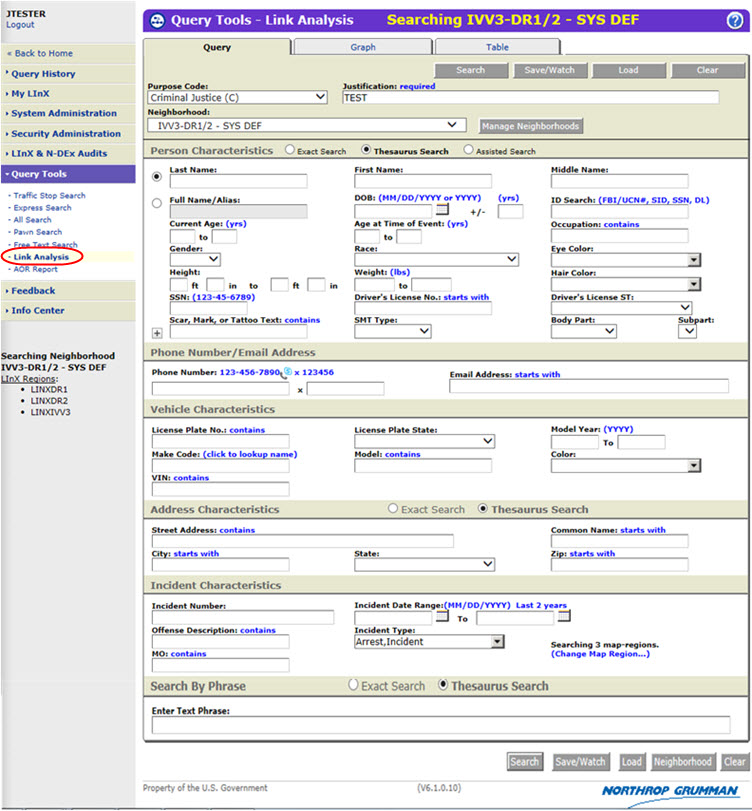Click the Enter Text Phrase input field
Viewport: 752px width, 811px height.
point(441,725)
